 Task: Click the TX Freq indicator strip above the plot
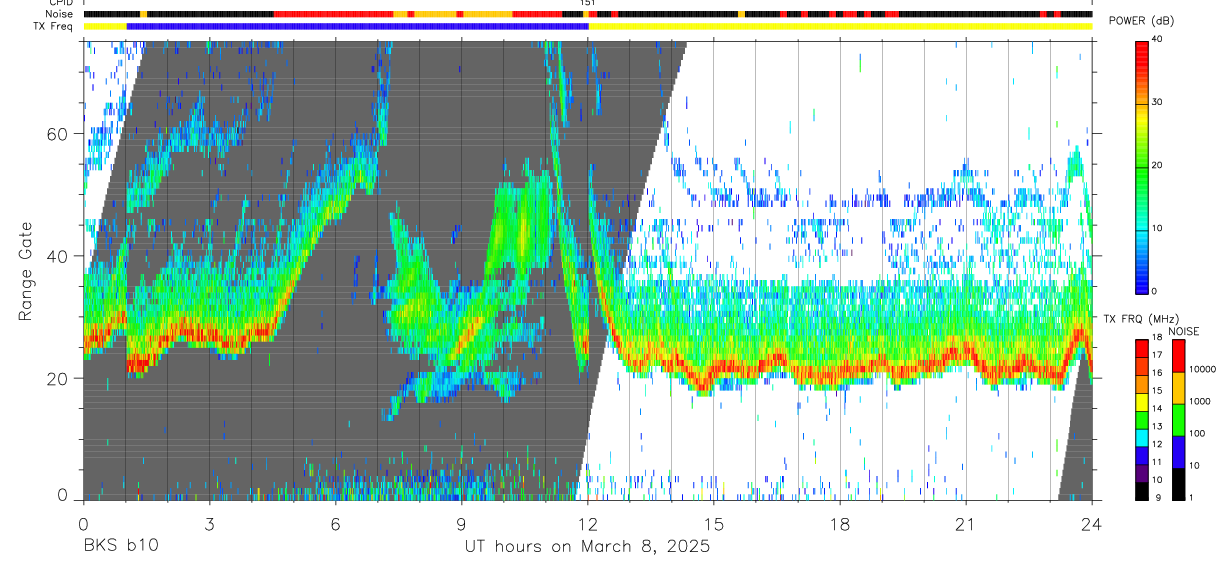587,26
